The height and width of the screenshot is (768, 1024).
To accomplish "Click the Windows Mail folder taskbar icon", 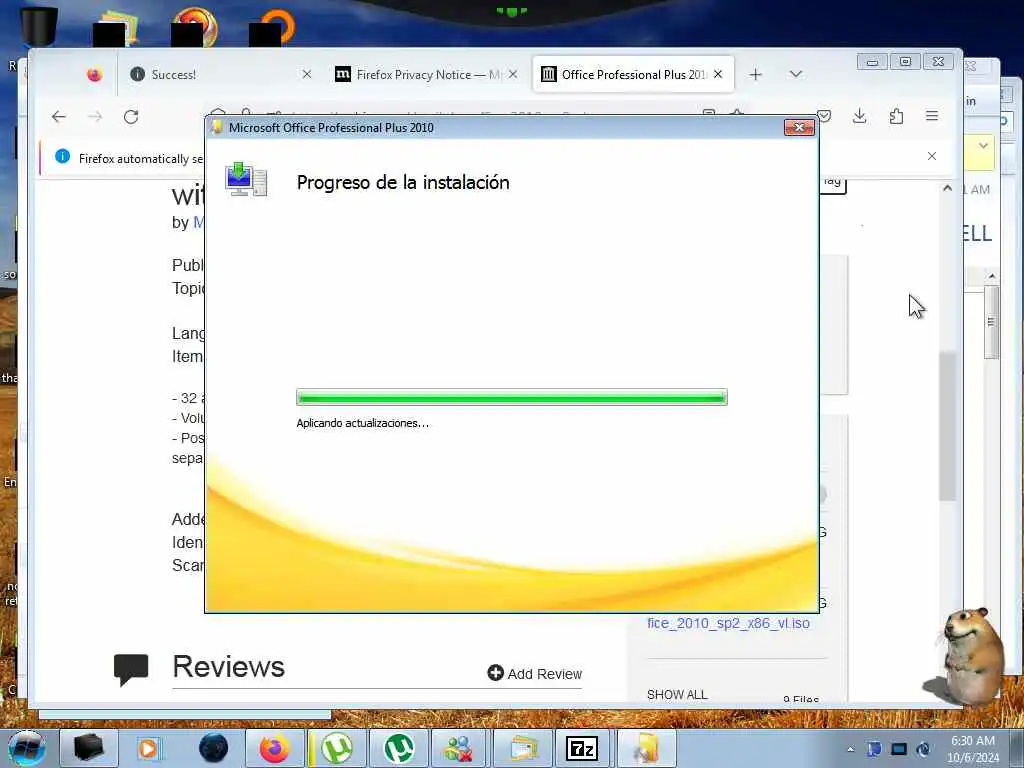I will pos(523,748).
